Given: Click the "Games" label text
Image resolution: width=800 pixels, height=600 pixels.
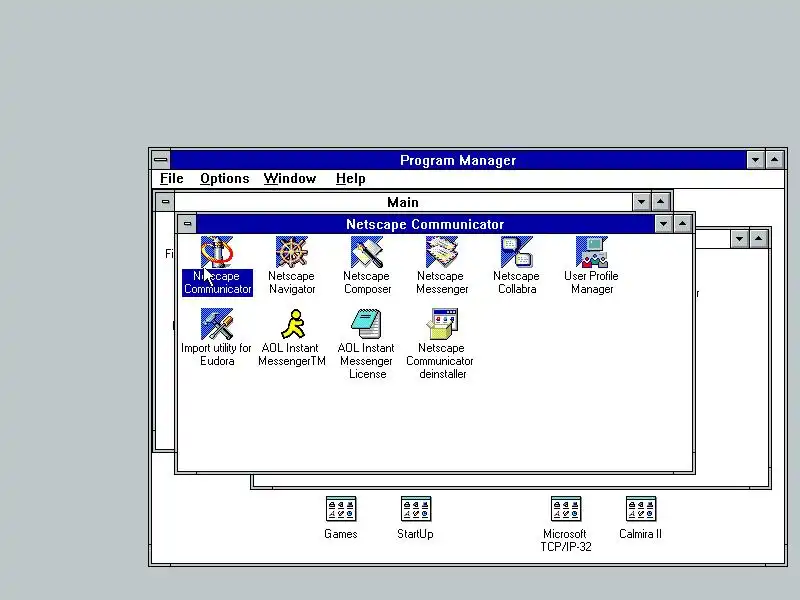Looking at the screenshot, I should (x=341, y=534).
